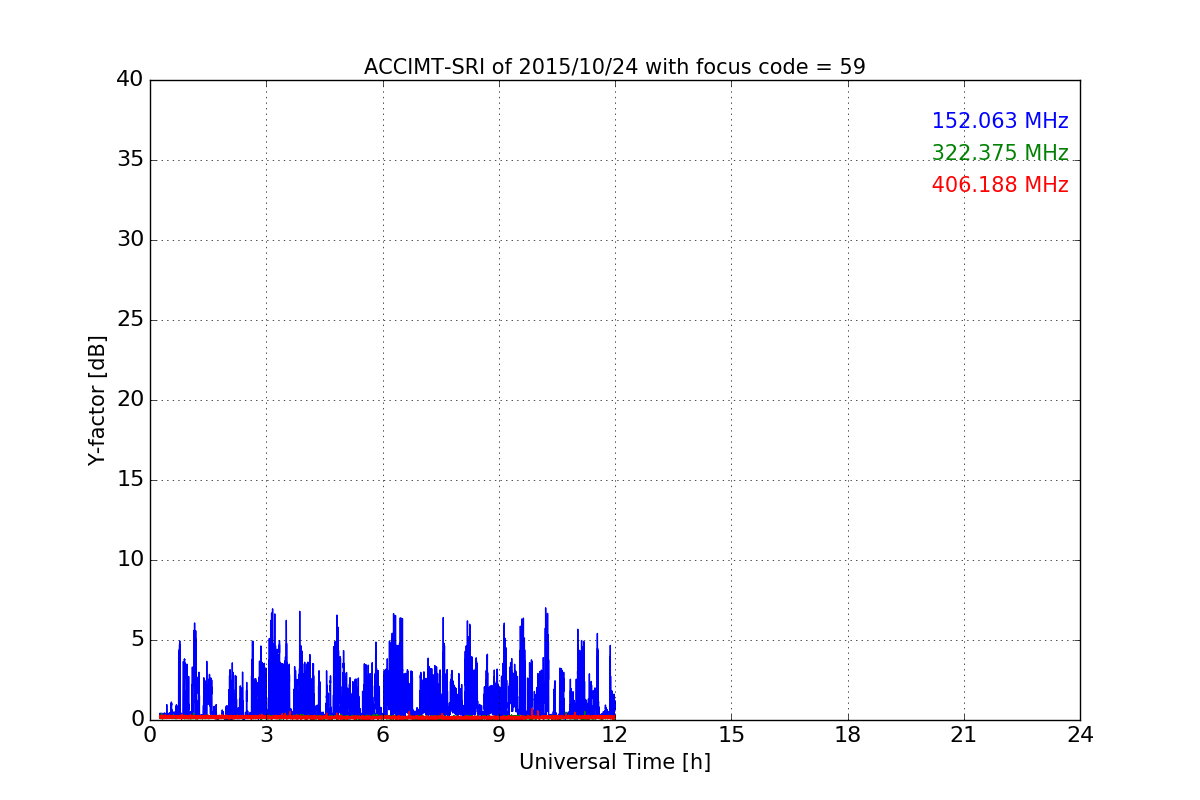Click the y-axis tick label 25
Image resolution: width=1200 pixels, height=800 pixels.
[x=130, y=319]
